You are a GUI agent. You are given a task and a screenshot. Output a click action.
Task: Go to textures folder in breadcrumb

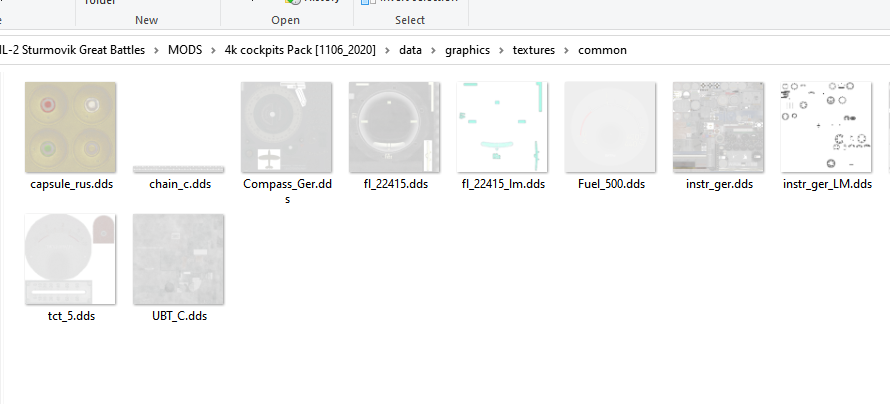[534, 50]
